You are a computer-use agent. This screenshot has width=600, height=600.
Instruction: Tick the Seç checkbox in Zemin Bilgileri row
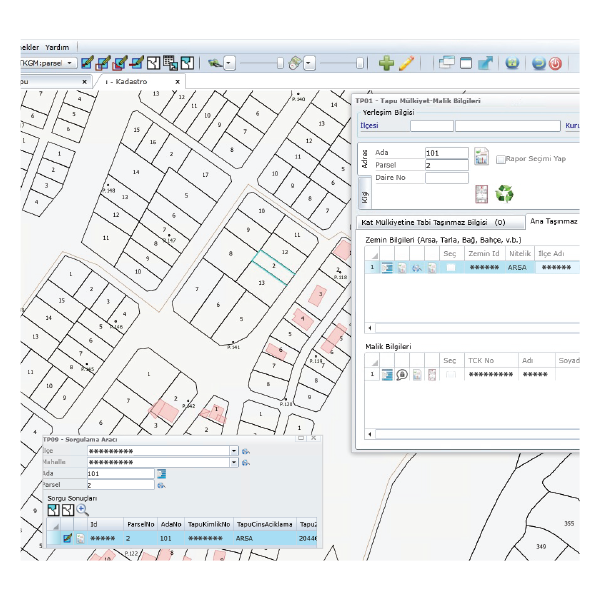tap(451, 268)
